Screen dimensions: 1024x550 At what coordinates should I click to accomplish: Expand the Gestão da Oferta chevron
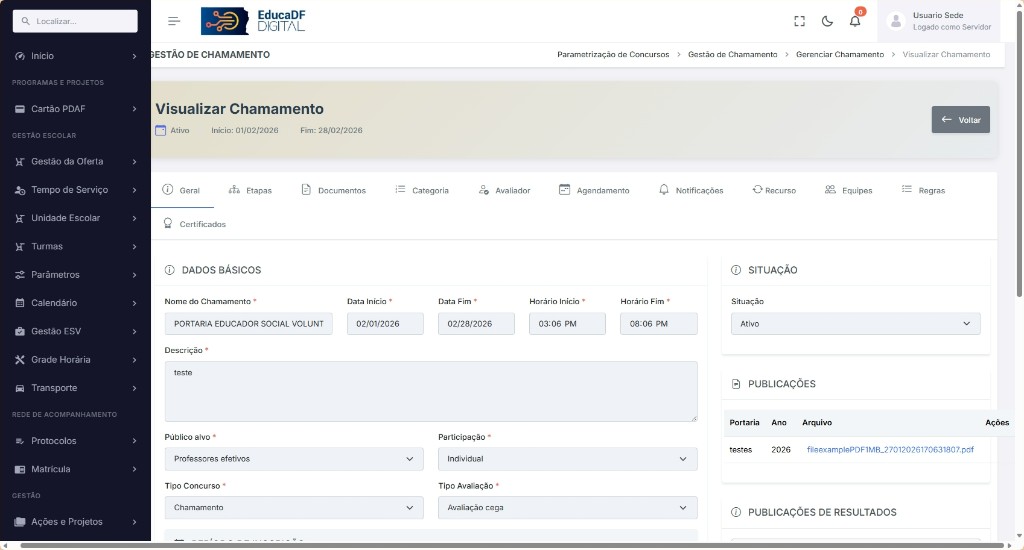point(135,161)
